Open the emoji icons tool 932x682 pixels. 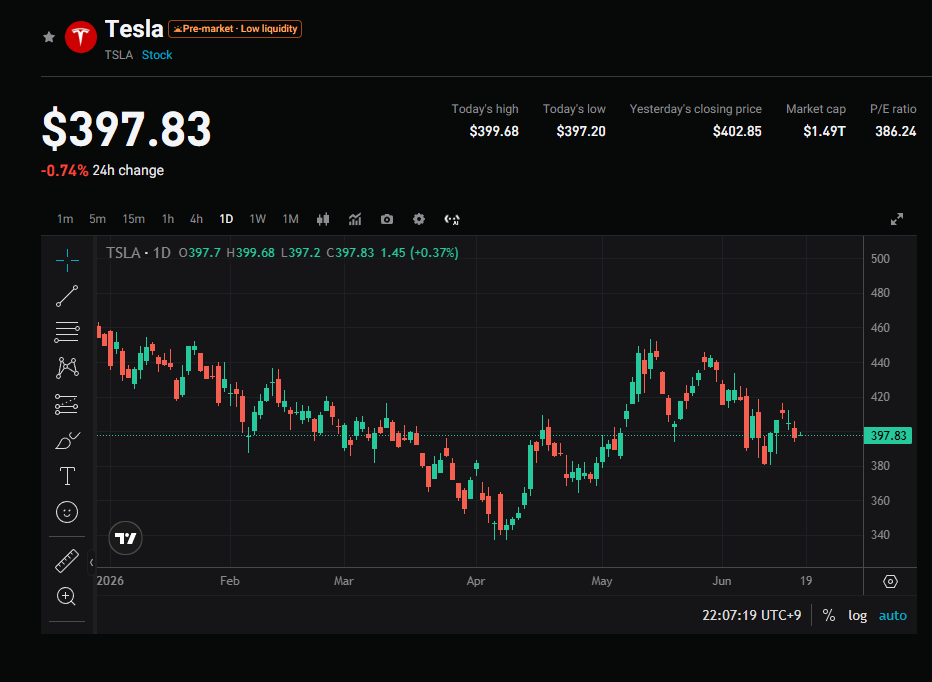pyautogui.click(x=67, y=512)
